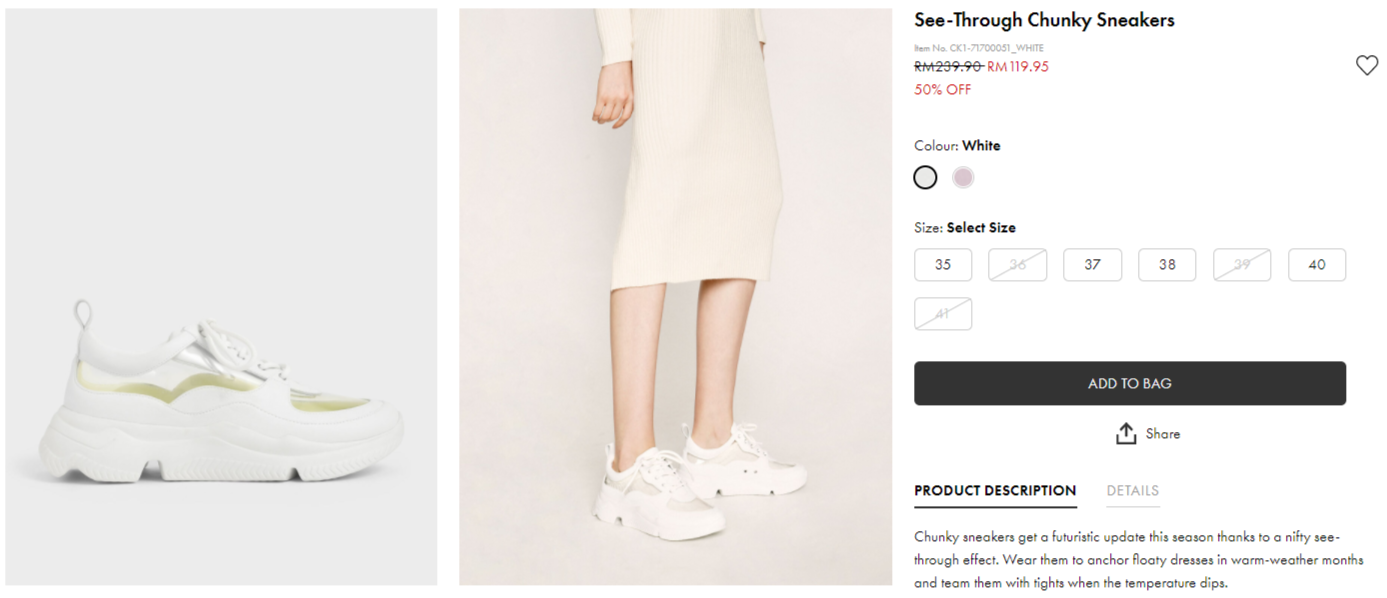Select the white colour swatch
This screenshot has width=1387, height=598.
pos(925,178)
